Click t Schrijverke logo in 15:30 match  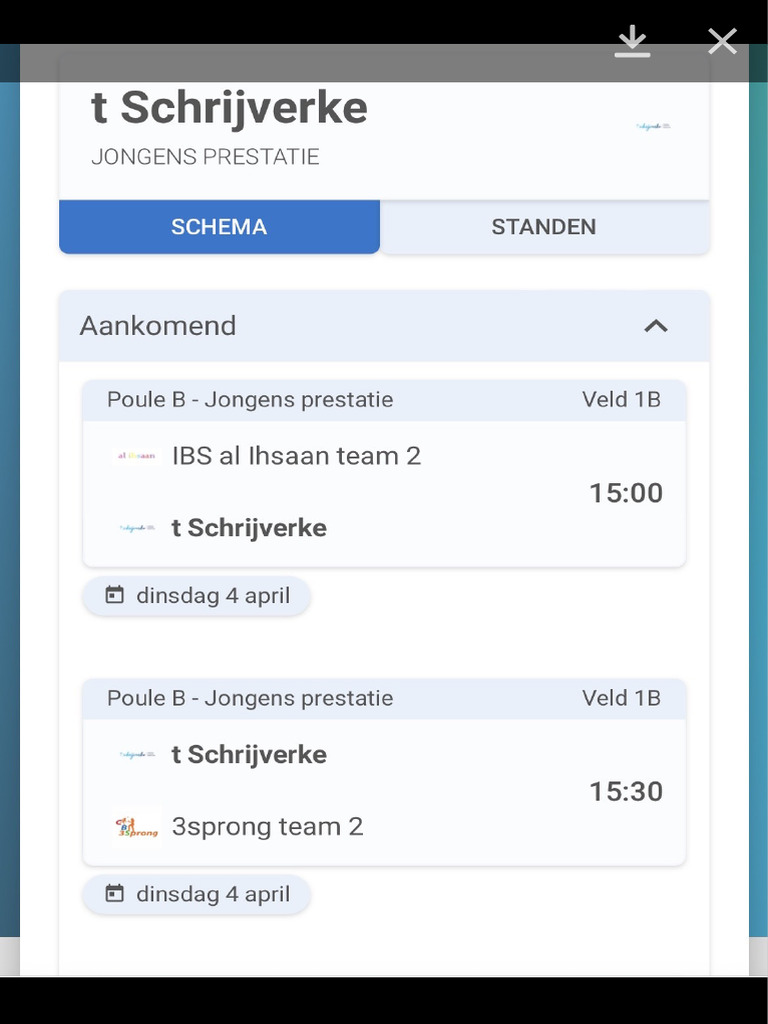136,754
